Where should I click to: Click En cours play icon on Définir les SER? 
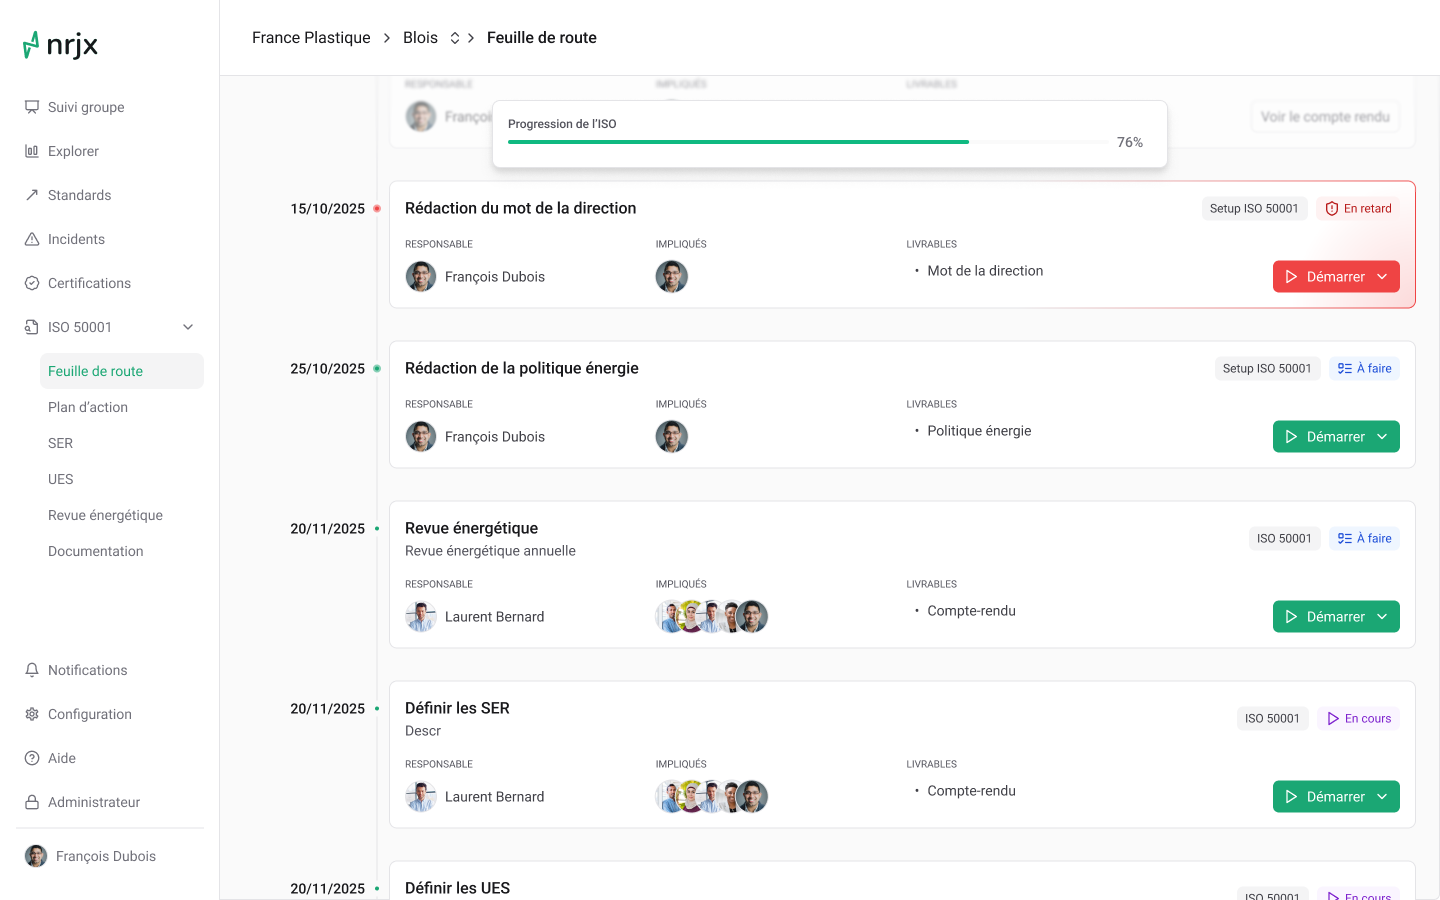pyautogui.click(x=1333, y=719)
